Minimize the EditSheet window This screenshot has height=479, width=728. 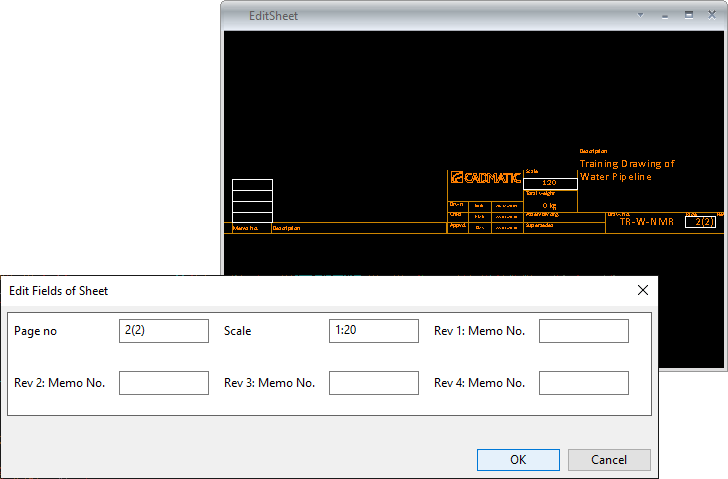[664, 16]
